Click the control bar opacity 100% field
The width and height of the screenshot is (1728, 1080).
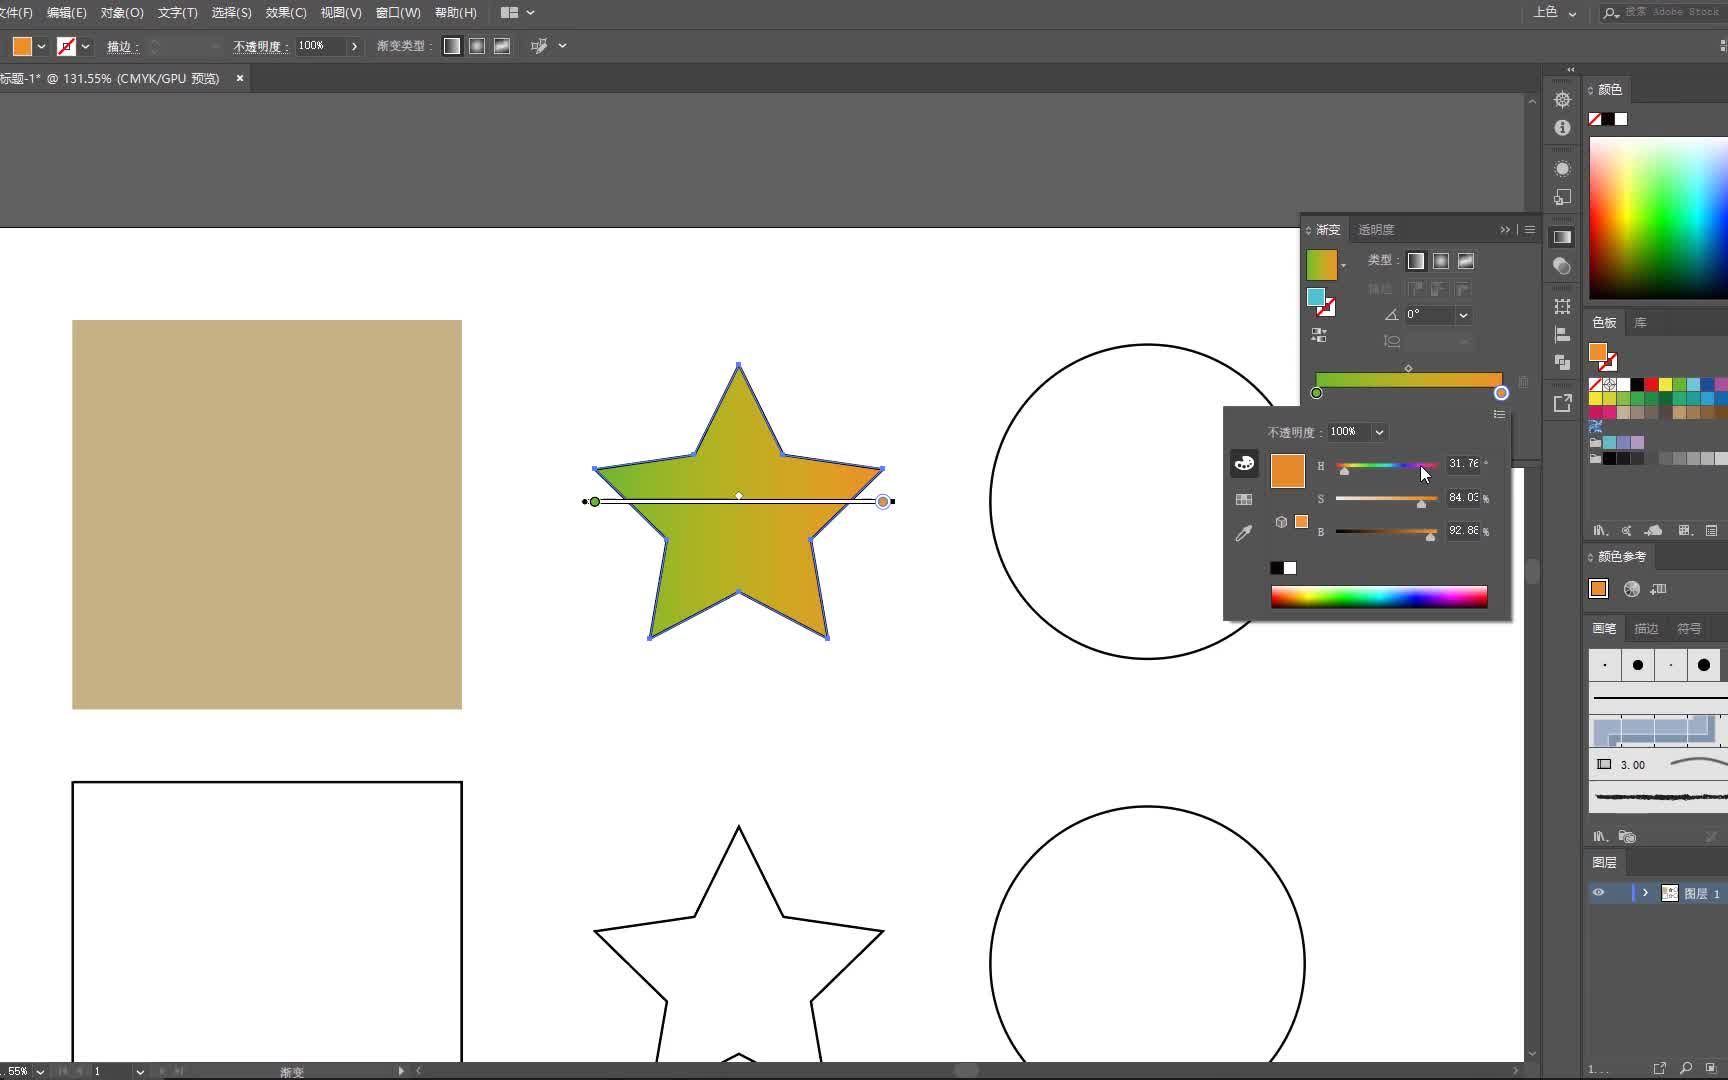click(x=320, y=46)
